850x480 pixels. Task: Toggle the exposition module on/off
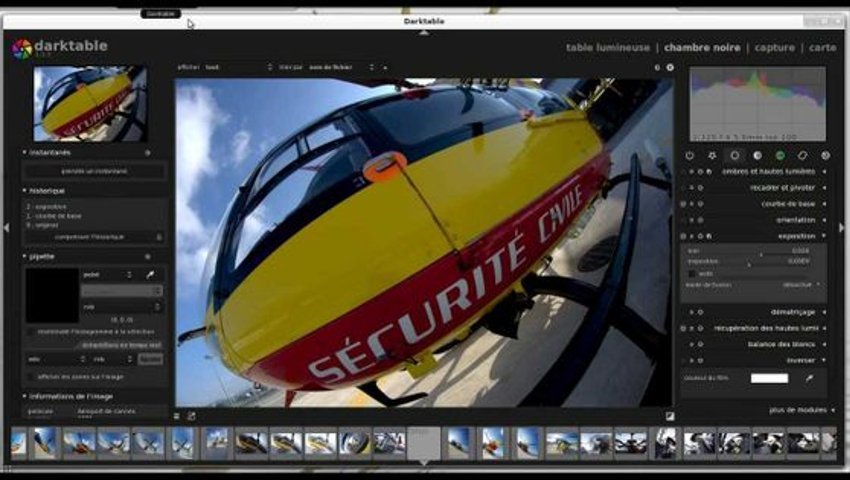(683, 236)
